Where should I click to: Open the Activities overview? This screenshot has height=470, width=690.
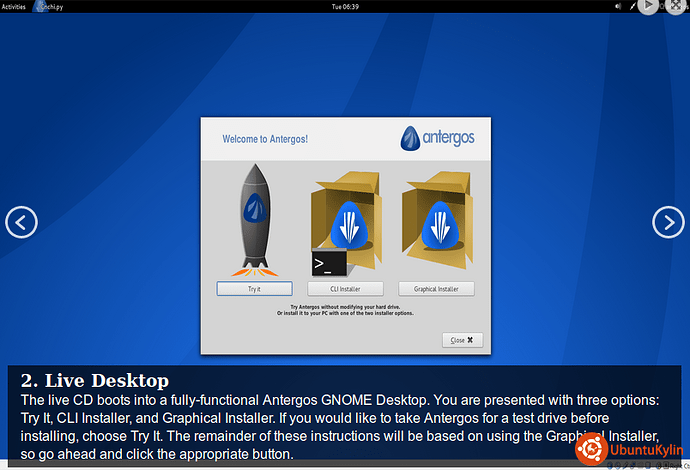coord(14,6)
